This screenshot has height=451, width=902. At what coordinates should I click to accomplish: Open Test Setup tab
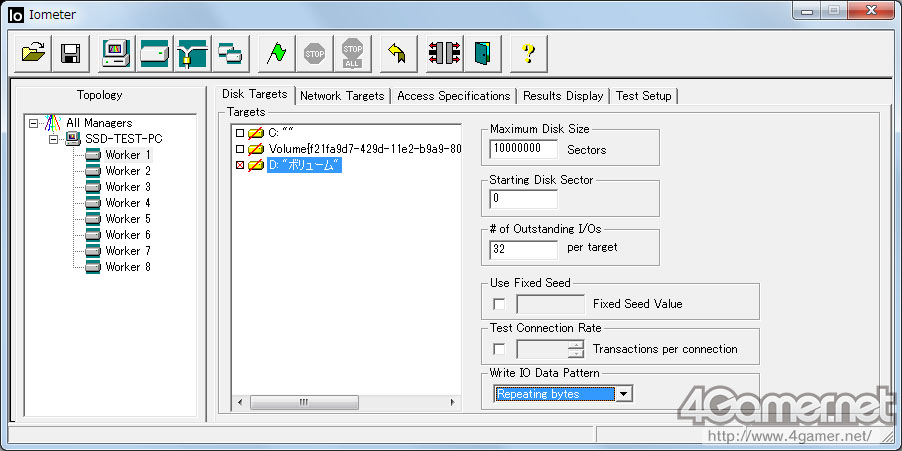click(x=644, y=96)
